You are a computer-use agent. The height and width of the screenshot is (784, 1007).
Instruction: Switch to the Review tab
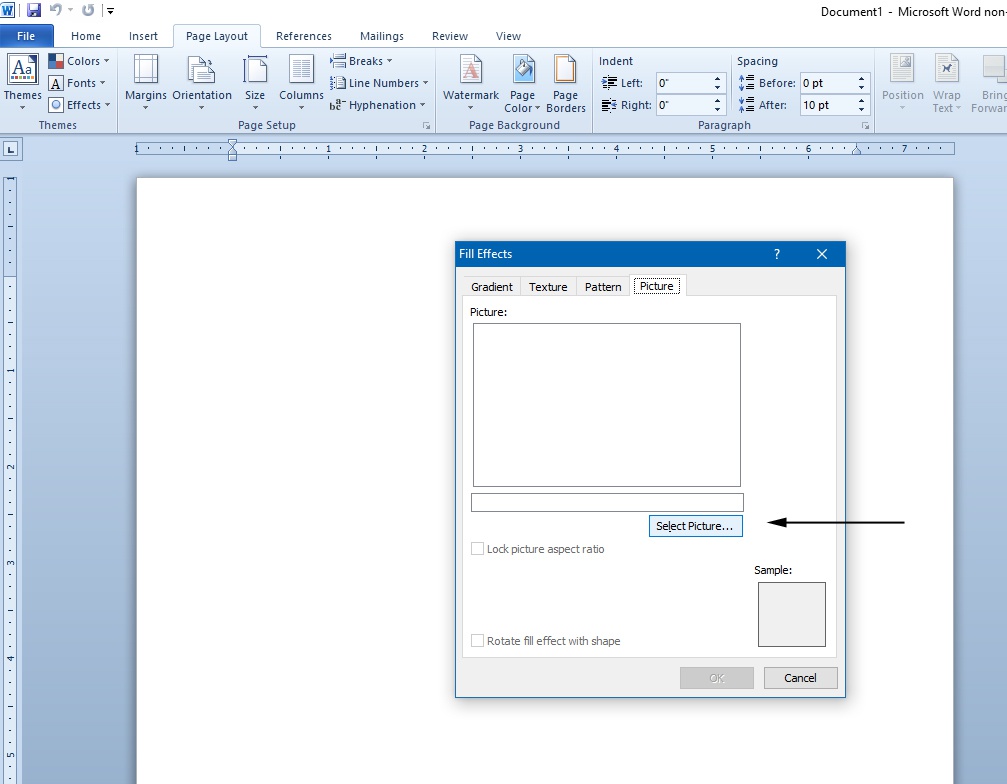tap(450, 36)
